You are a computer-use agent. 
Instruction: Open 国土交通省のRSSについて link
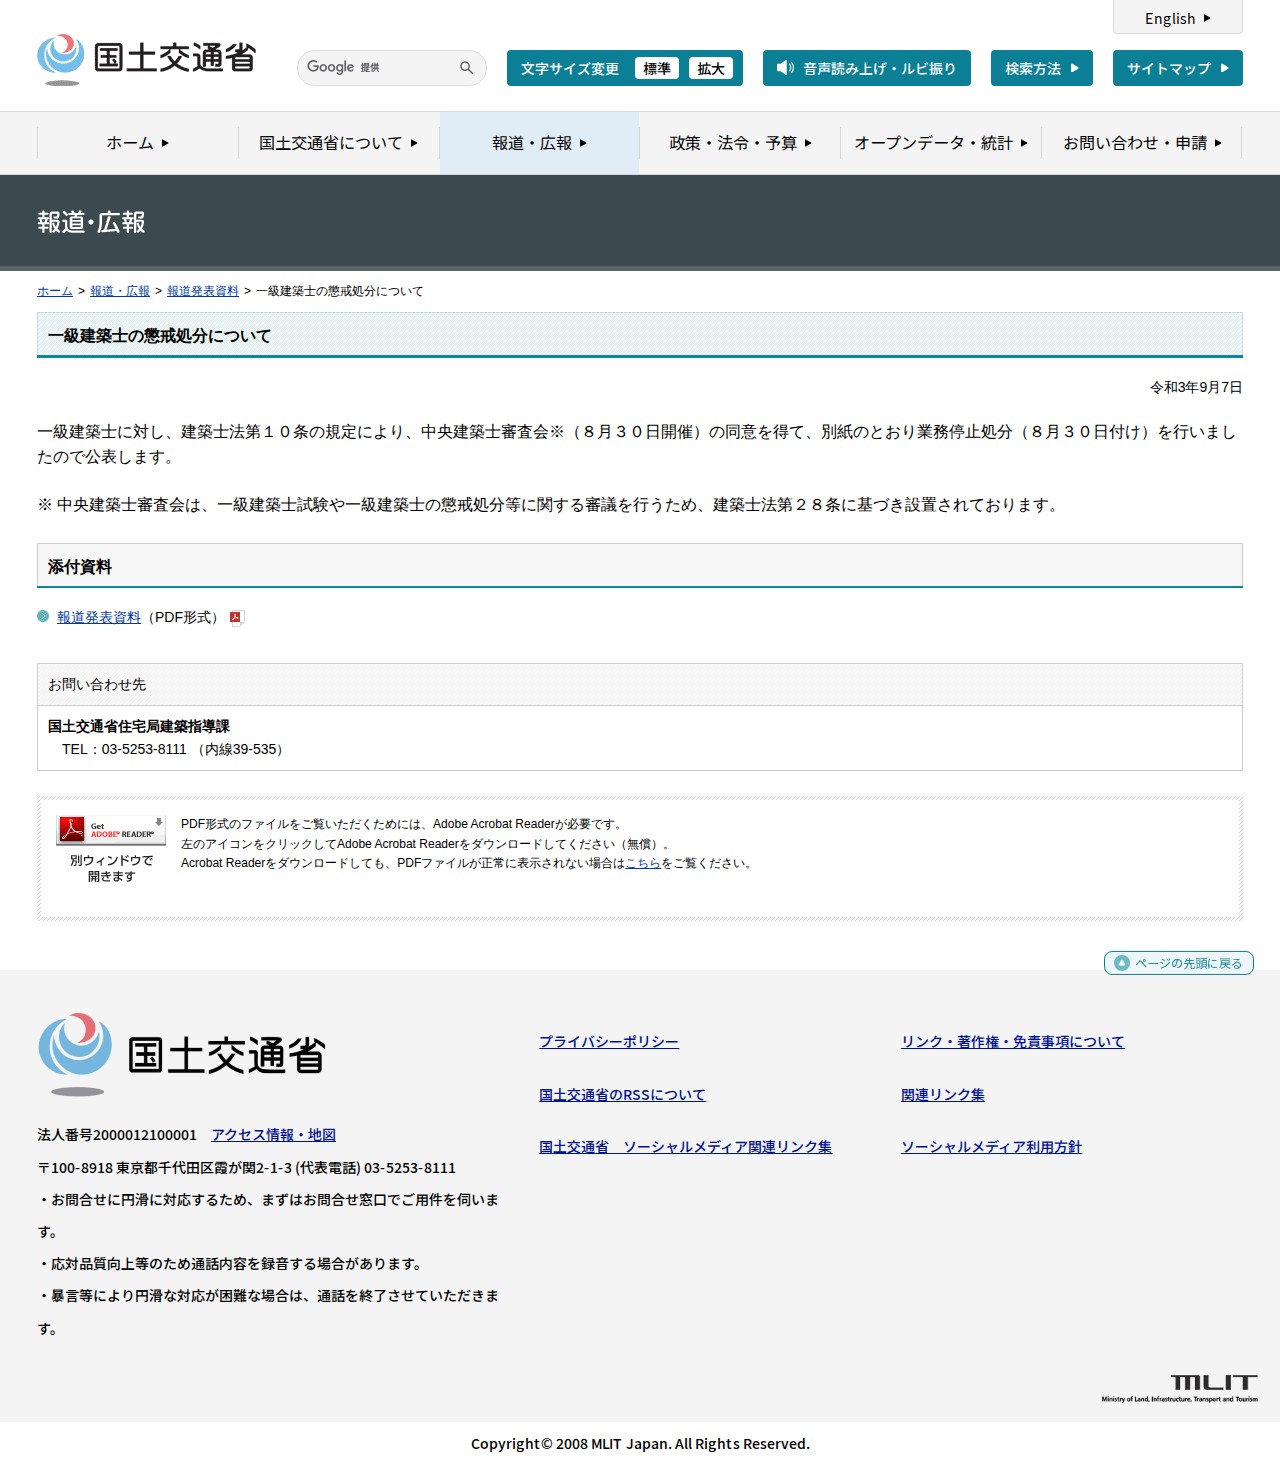622,1095
